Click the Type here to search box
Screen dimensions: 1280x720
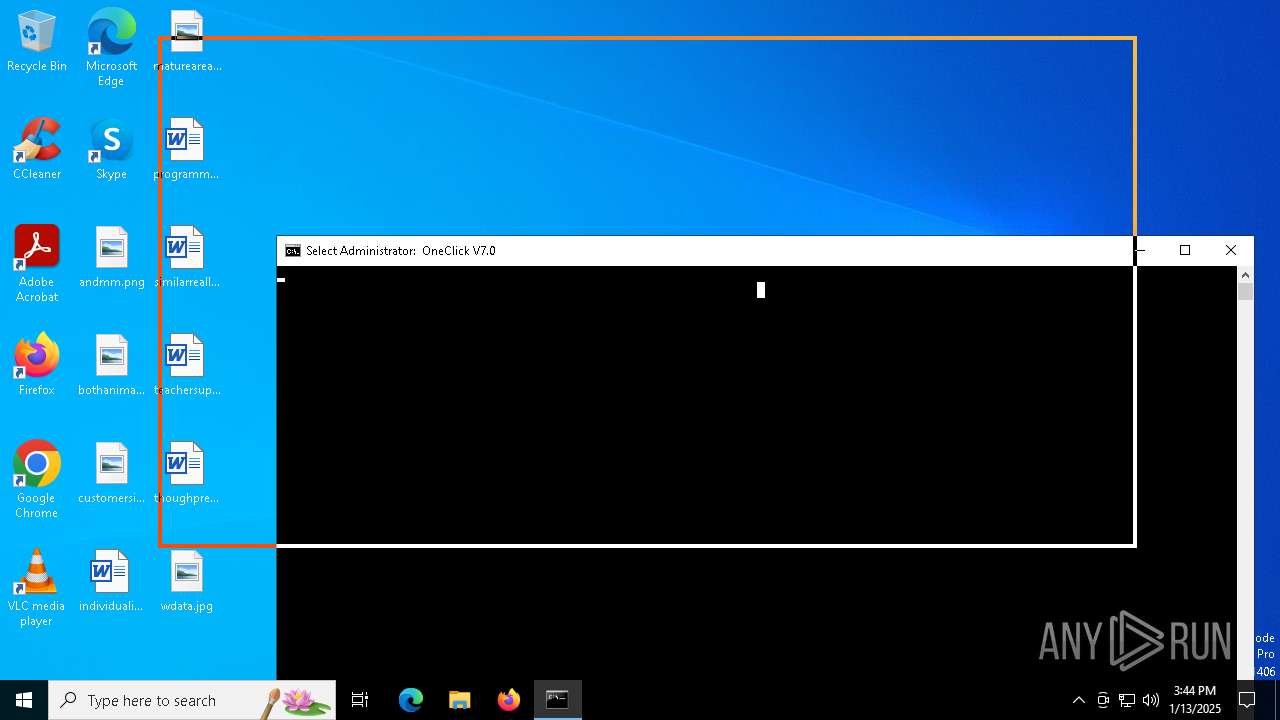(192, 700)
